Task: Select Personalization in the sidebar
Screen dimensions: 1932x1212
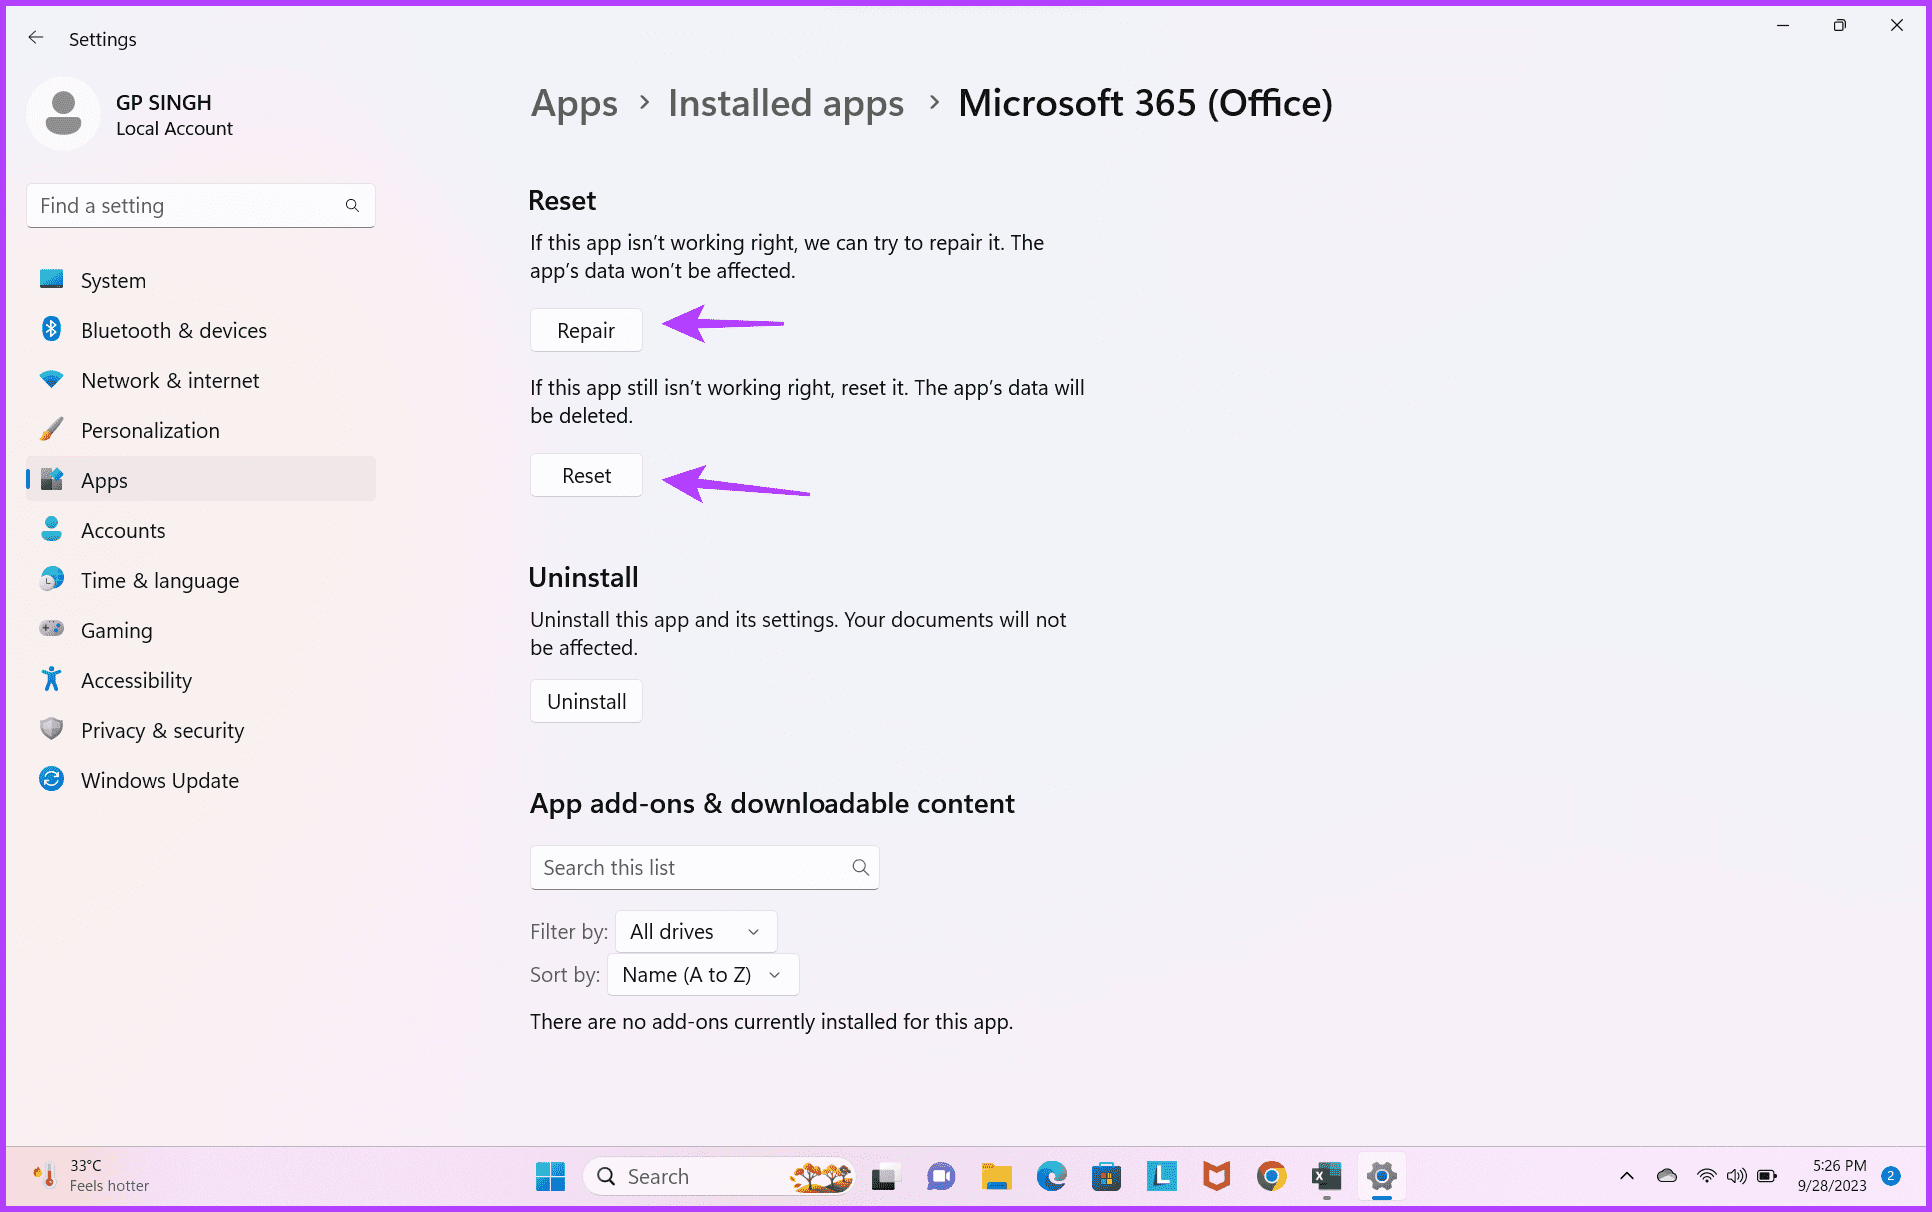Action: click(150, 431)
